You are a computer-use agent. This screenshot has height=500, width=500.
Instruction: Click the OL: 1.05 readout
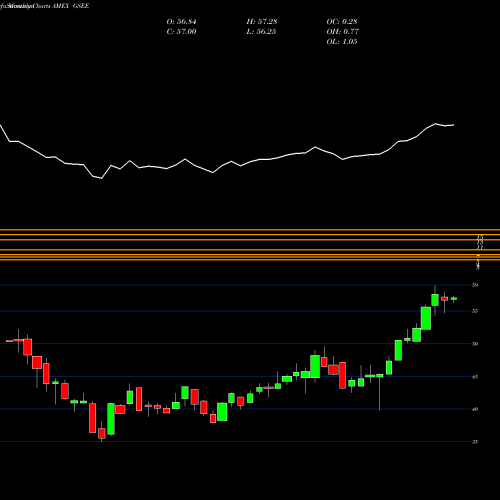tap(342, 42)
